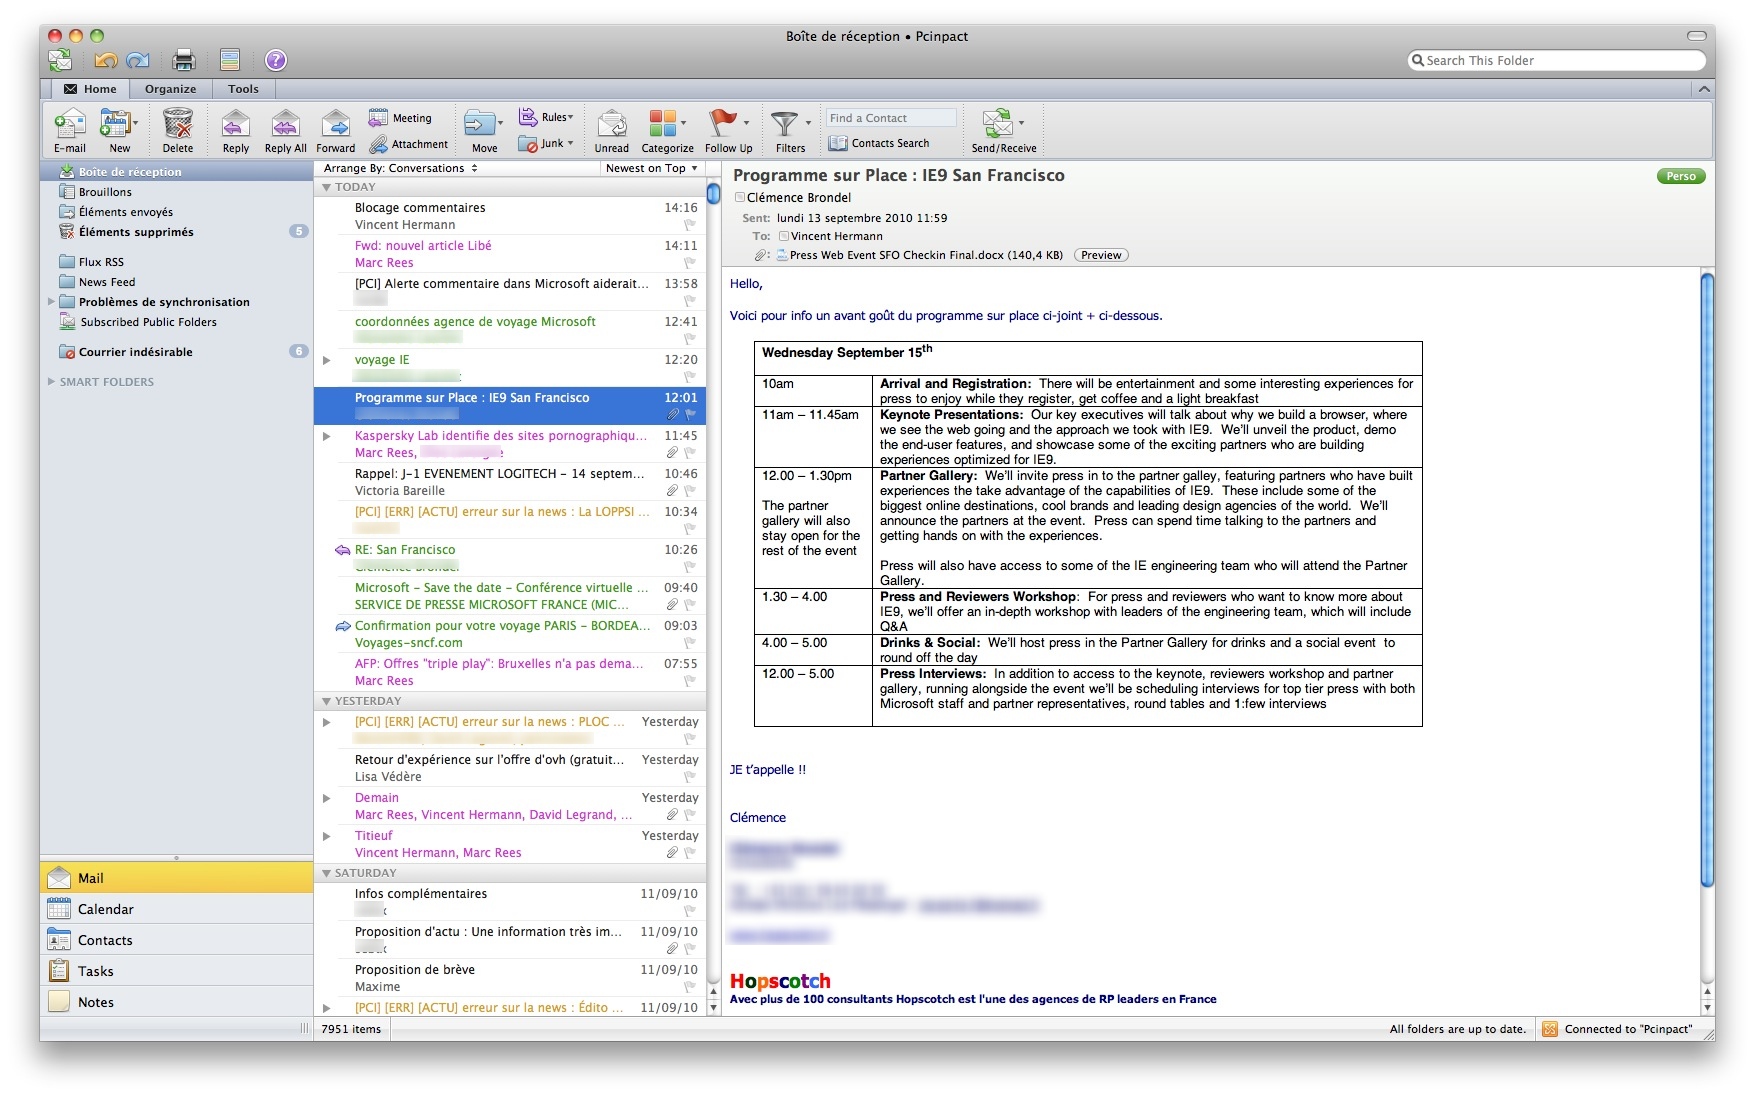The width and height of the screenshot is (1755, 1096).
Task: Select the Tools ribbon tab
Action: click(243, 89)
